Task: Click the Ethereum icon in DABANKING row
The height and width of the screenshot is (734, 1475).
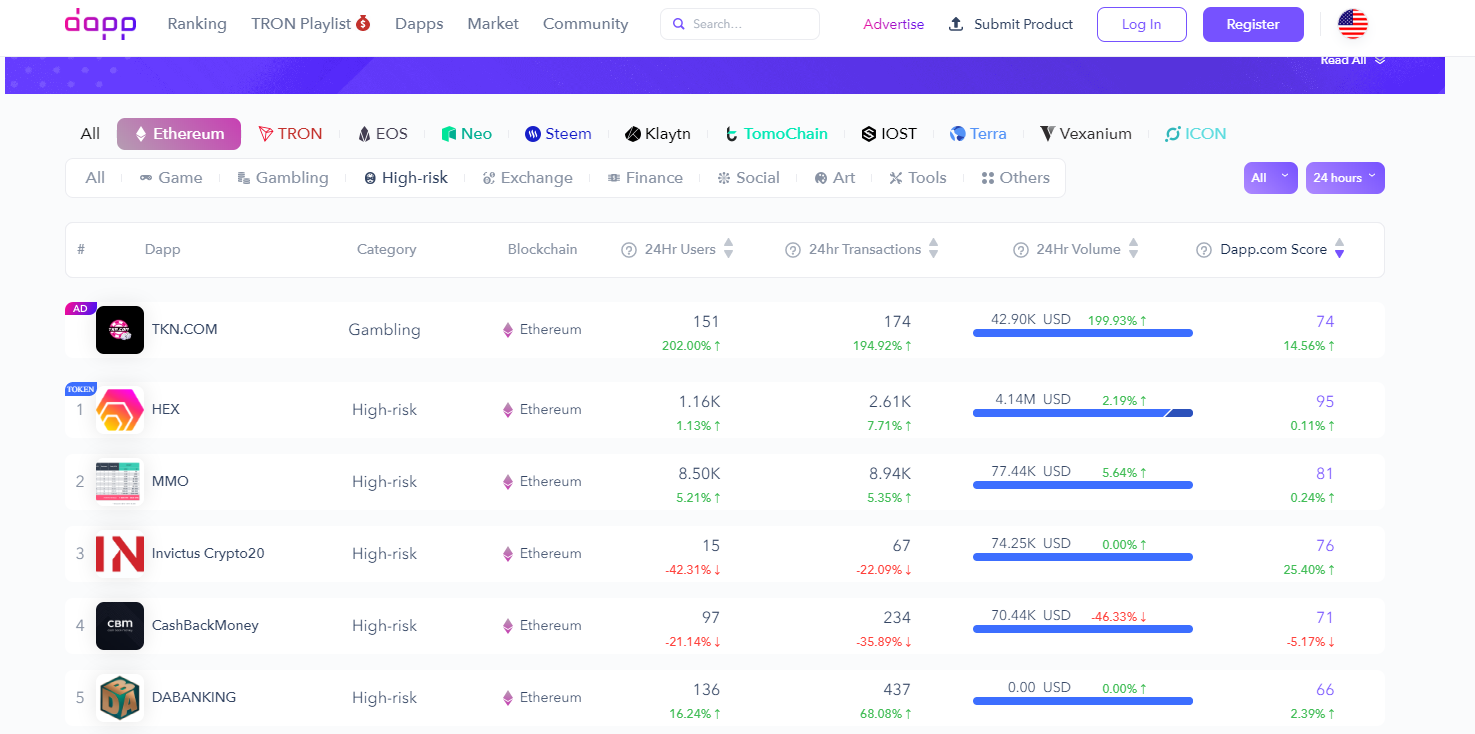Action: pyautogui.click(x=507, y=698)
